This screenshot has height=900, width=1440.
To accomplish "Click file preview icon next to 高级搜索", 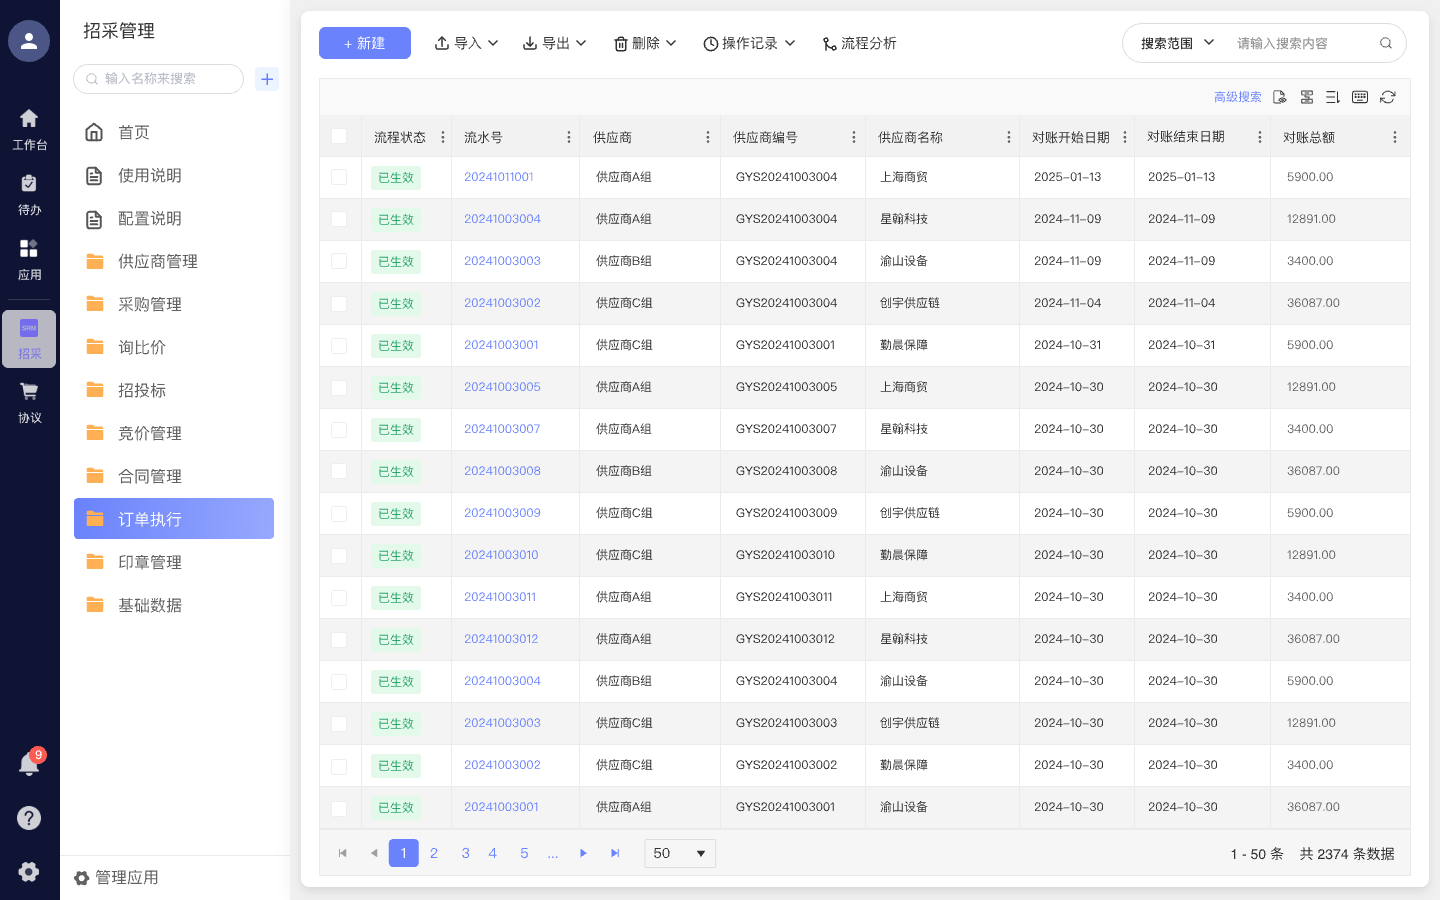I will (x=1280, y=97).
